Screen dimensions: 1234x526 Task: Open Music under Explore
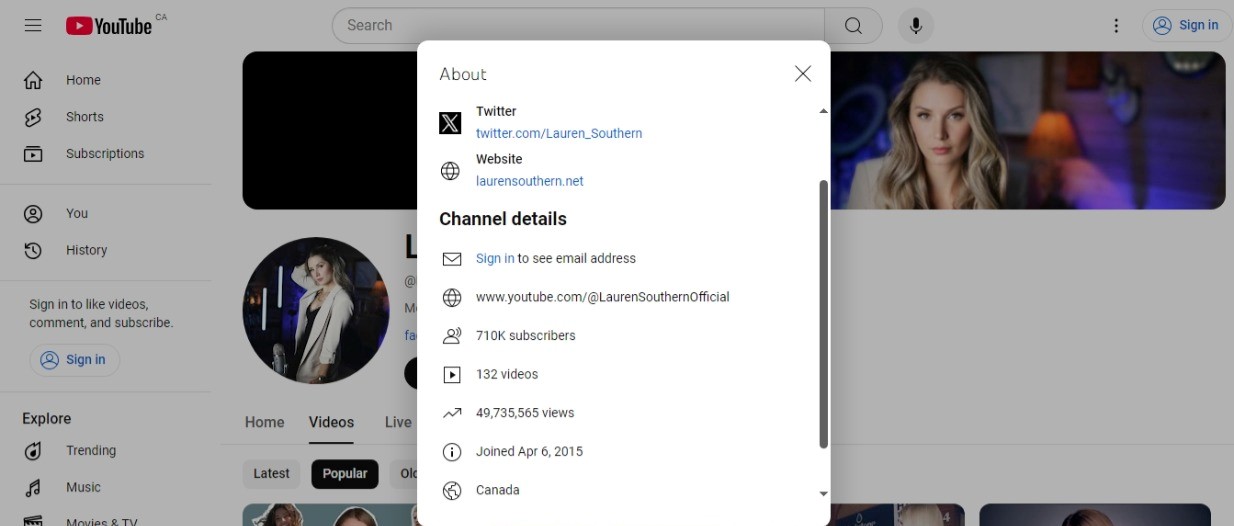[x=105, y=488]
